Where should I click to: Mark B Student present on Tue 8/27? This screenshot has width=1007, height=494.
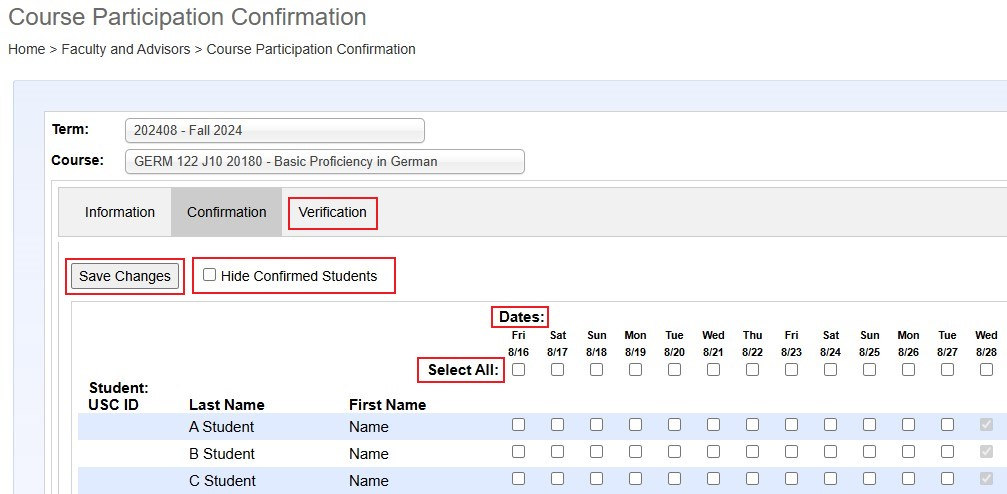[947, 452]
